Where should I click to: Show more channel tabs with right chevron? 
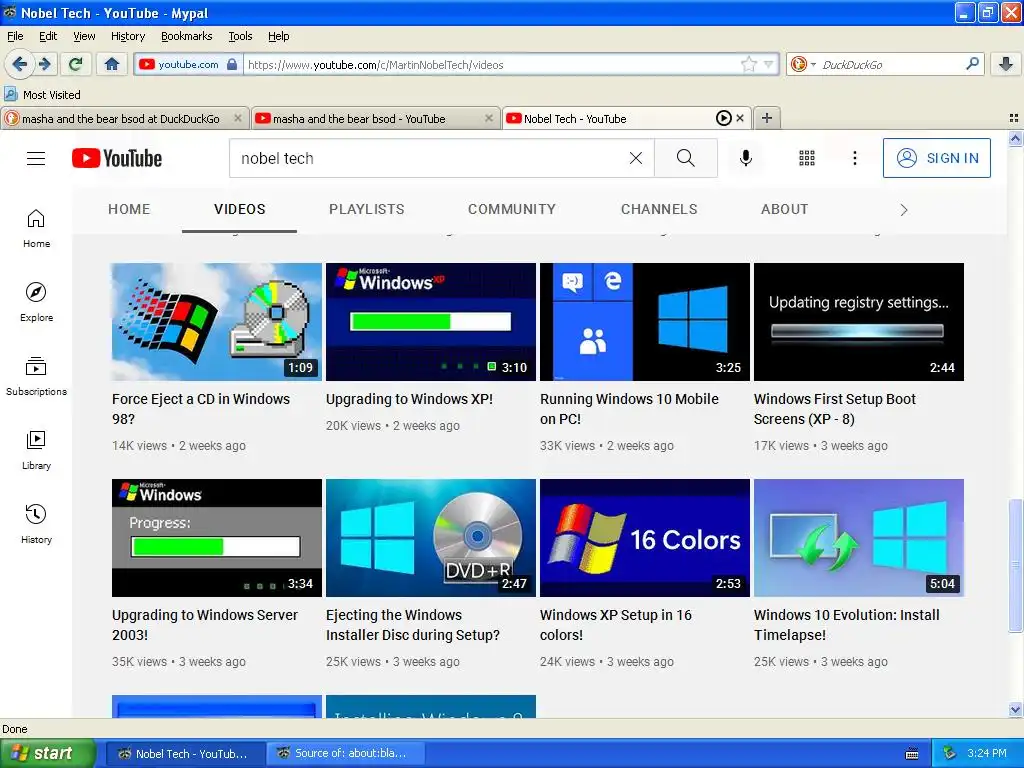[x=904, y=210]
